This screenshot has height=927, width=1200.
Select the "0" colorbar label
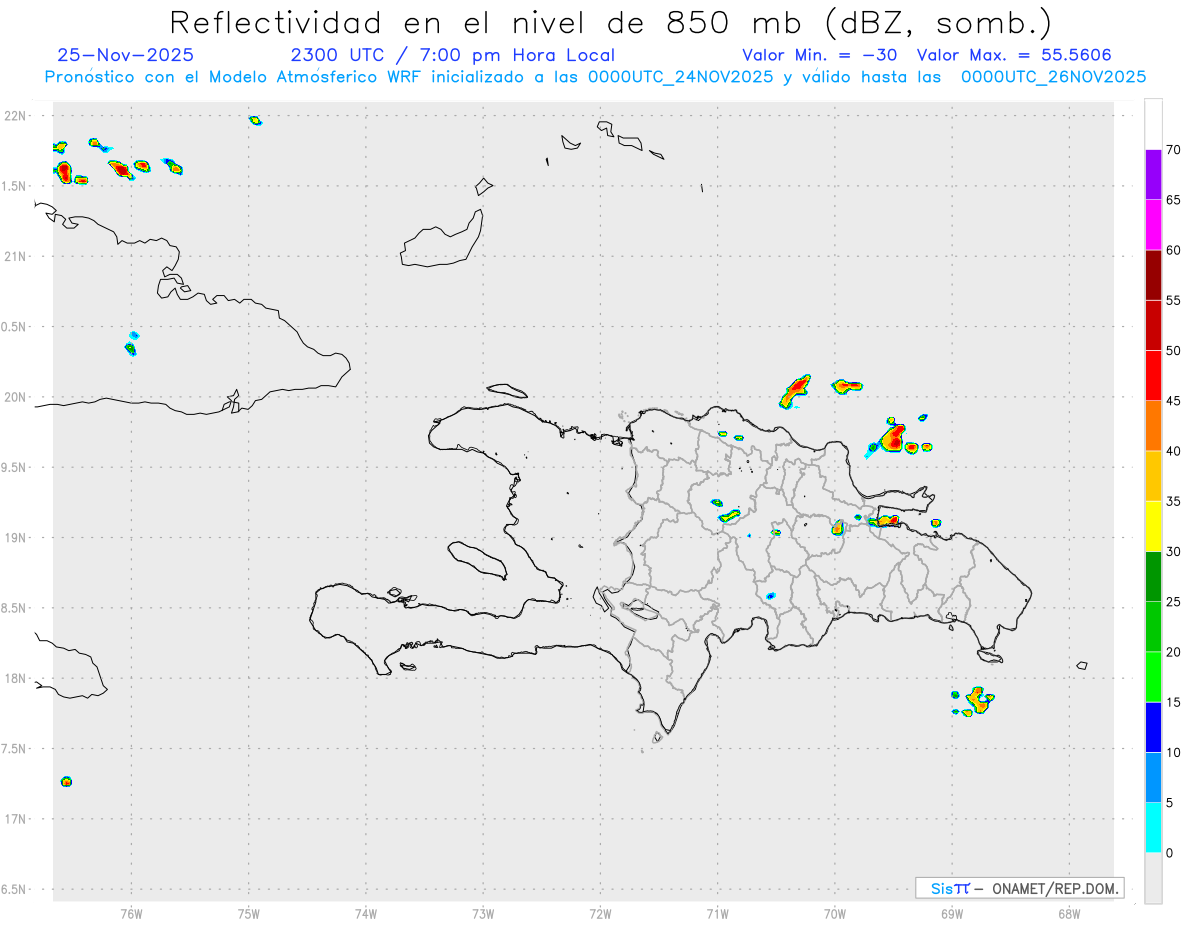pyautogui.click(x=1170, y=853)
